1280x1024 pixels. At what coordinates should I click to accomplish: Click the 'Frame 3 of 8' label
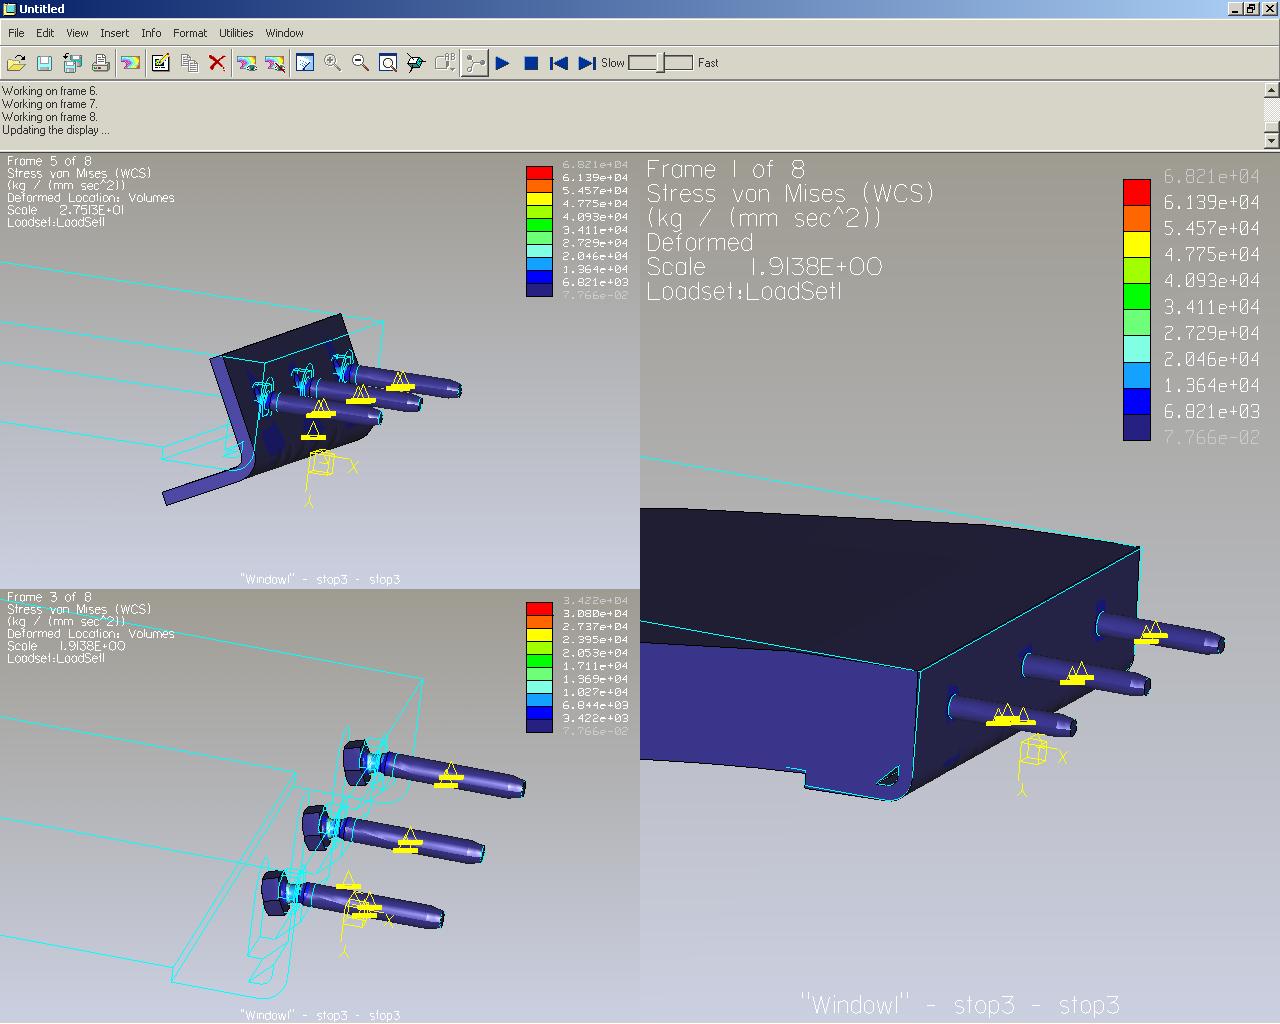tap(49, 597)
